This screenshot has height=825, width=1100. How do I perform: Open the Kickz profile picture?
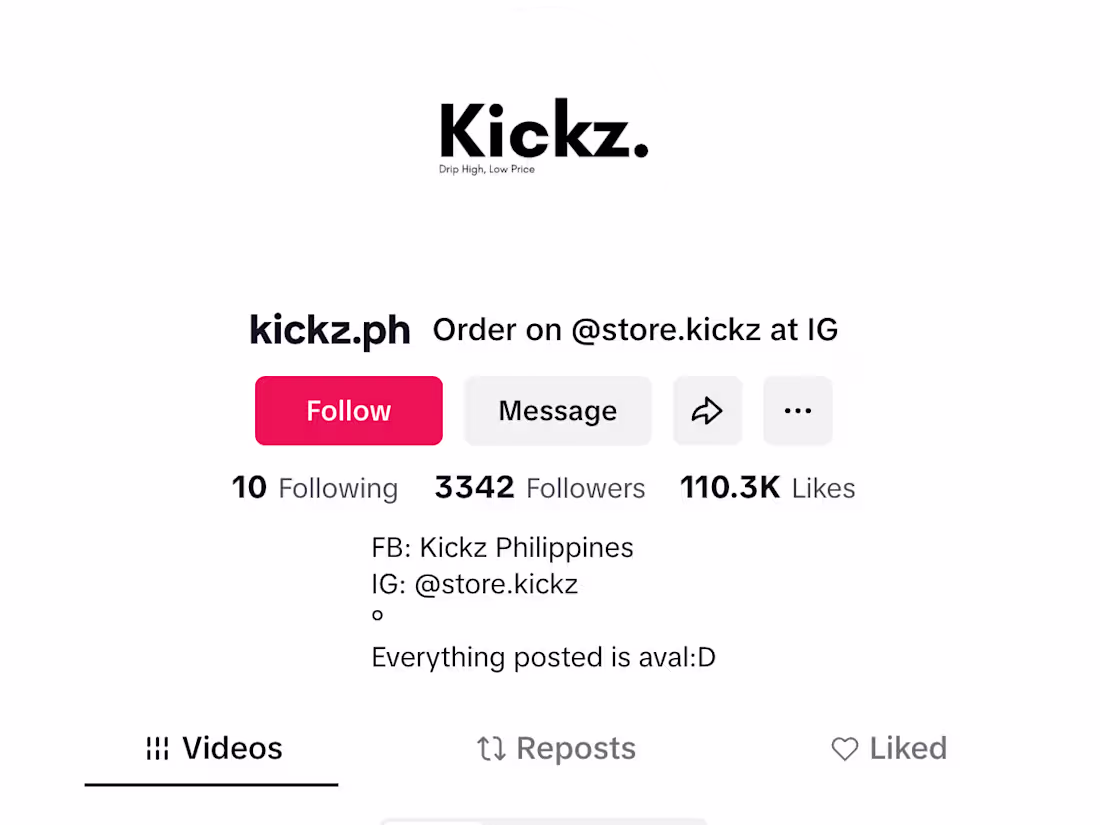543,135
